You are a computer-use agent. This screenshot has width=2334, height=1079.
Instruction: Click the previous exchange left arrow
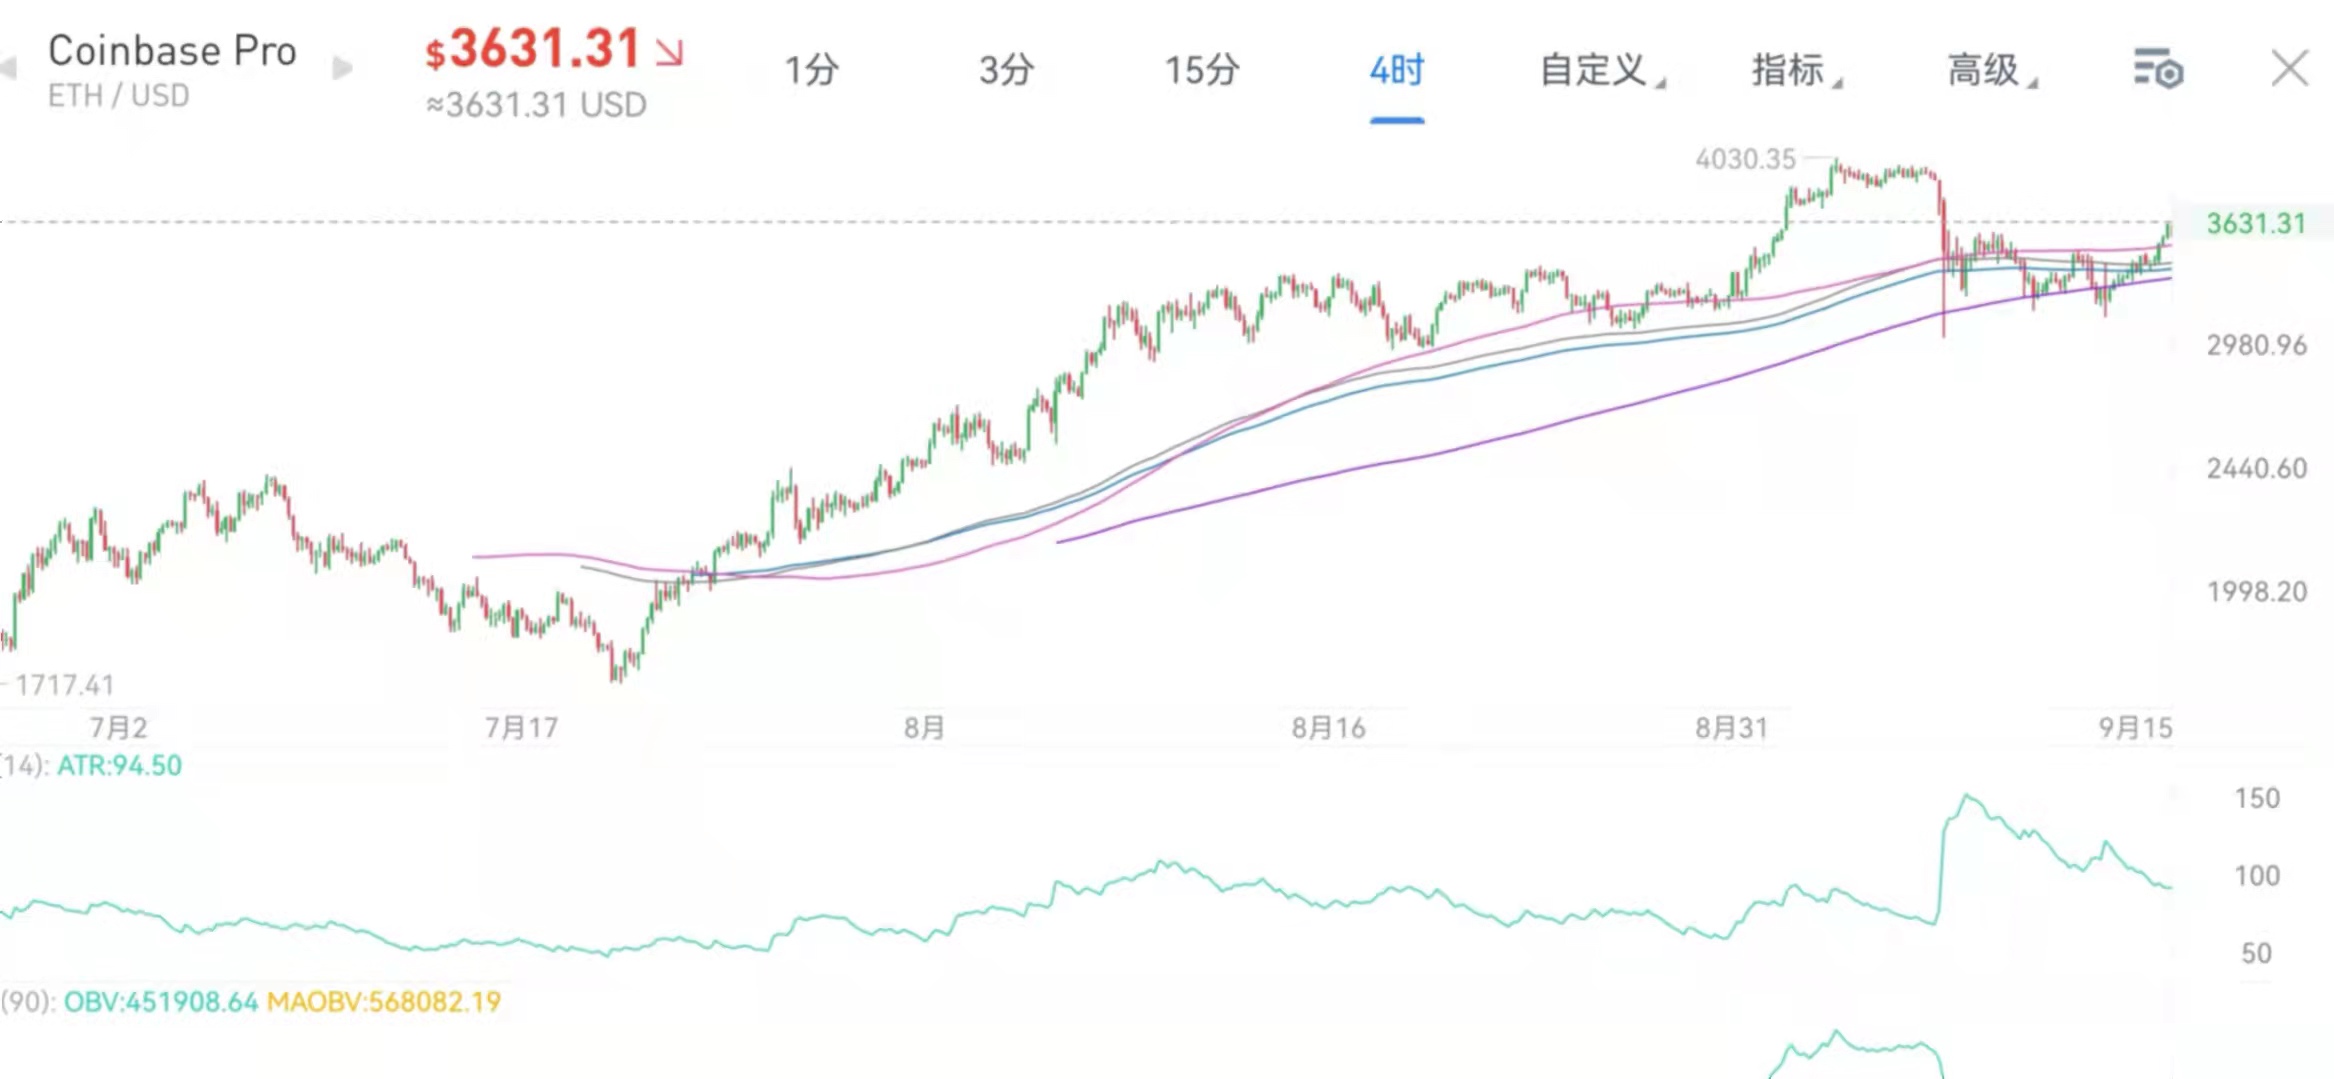(x=8, y=68)
